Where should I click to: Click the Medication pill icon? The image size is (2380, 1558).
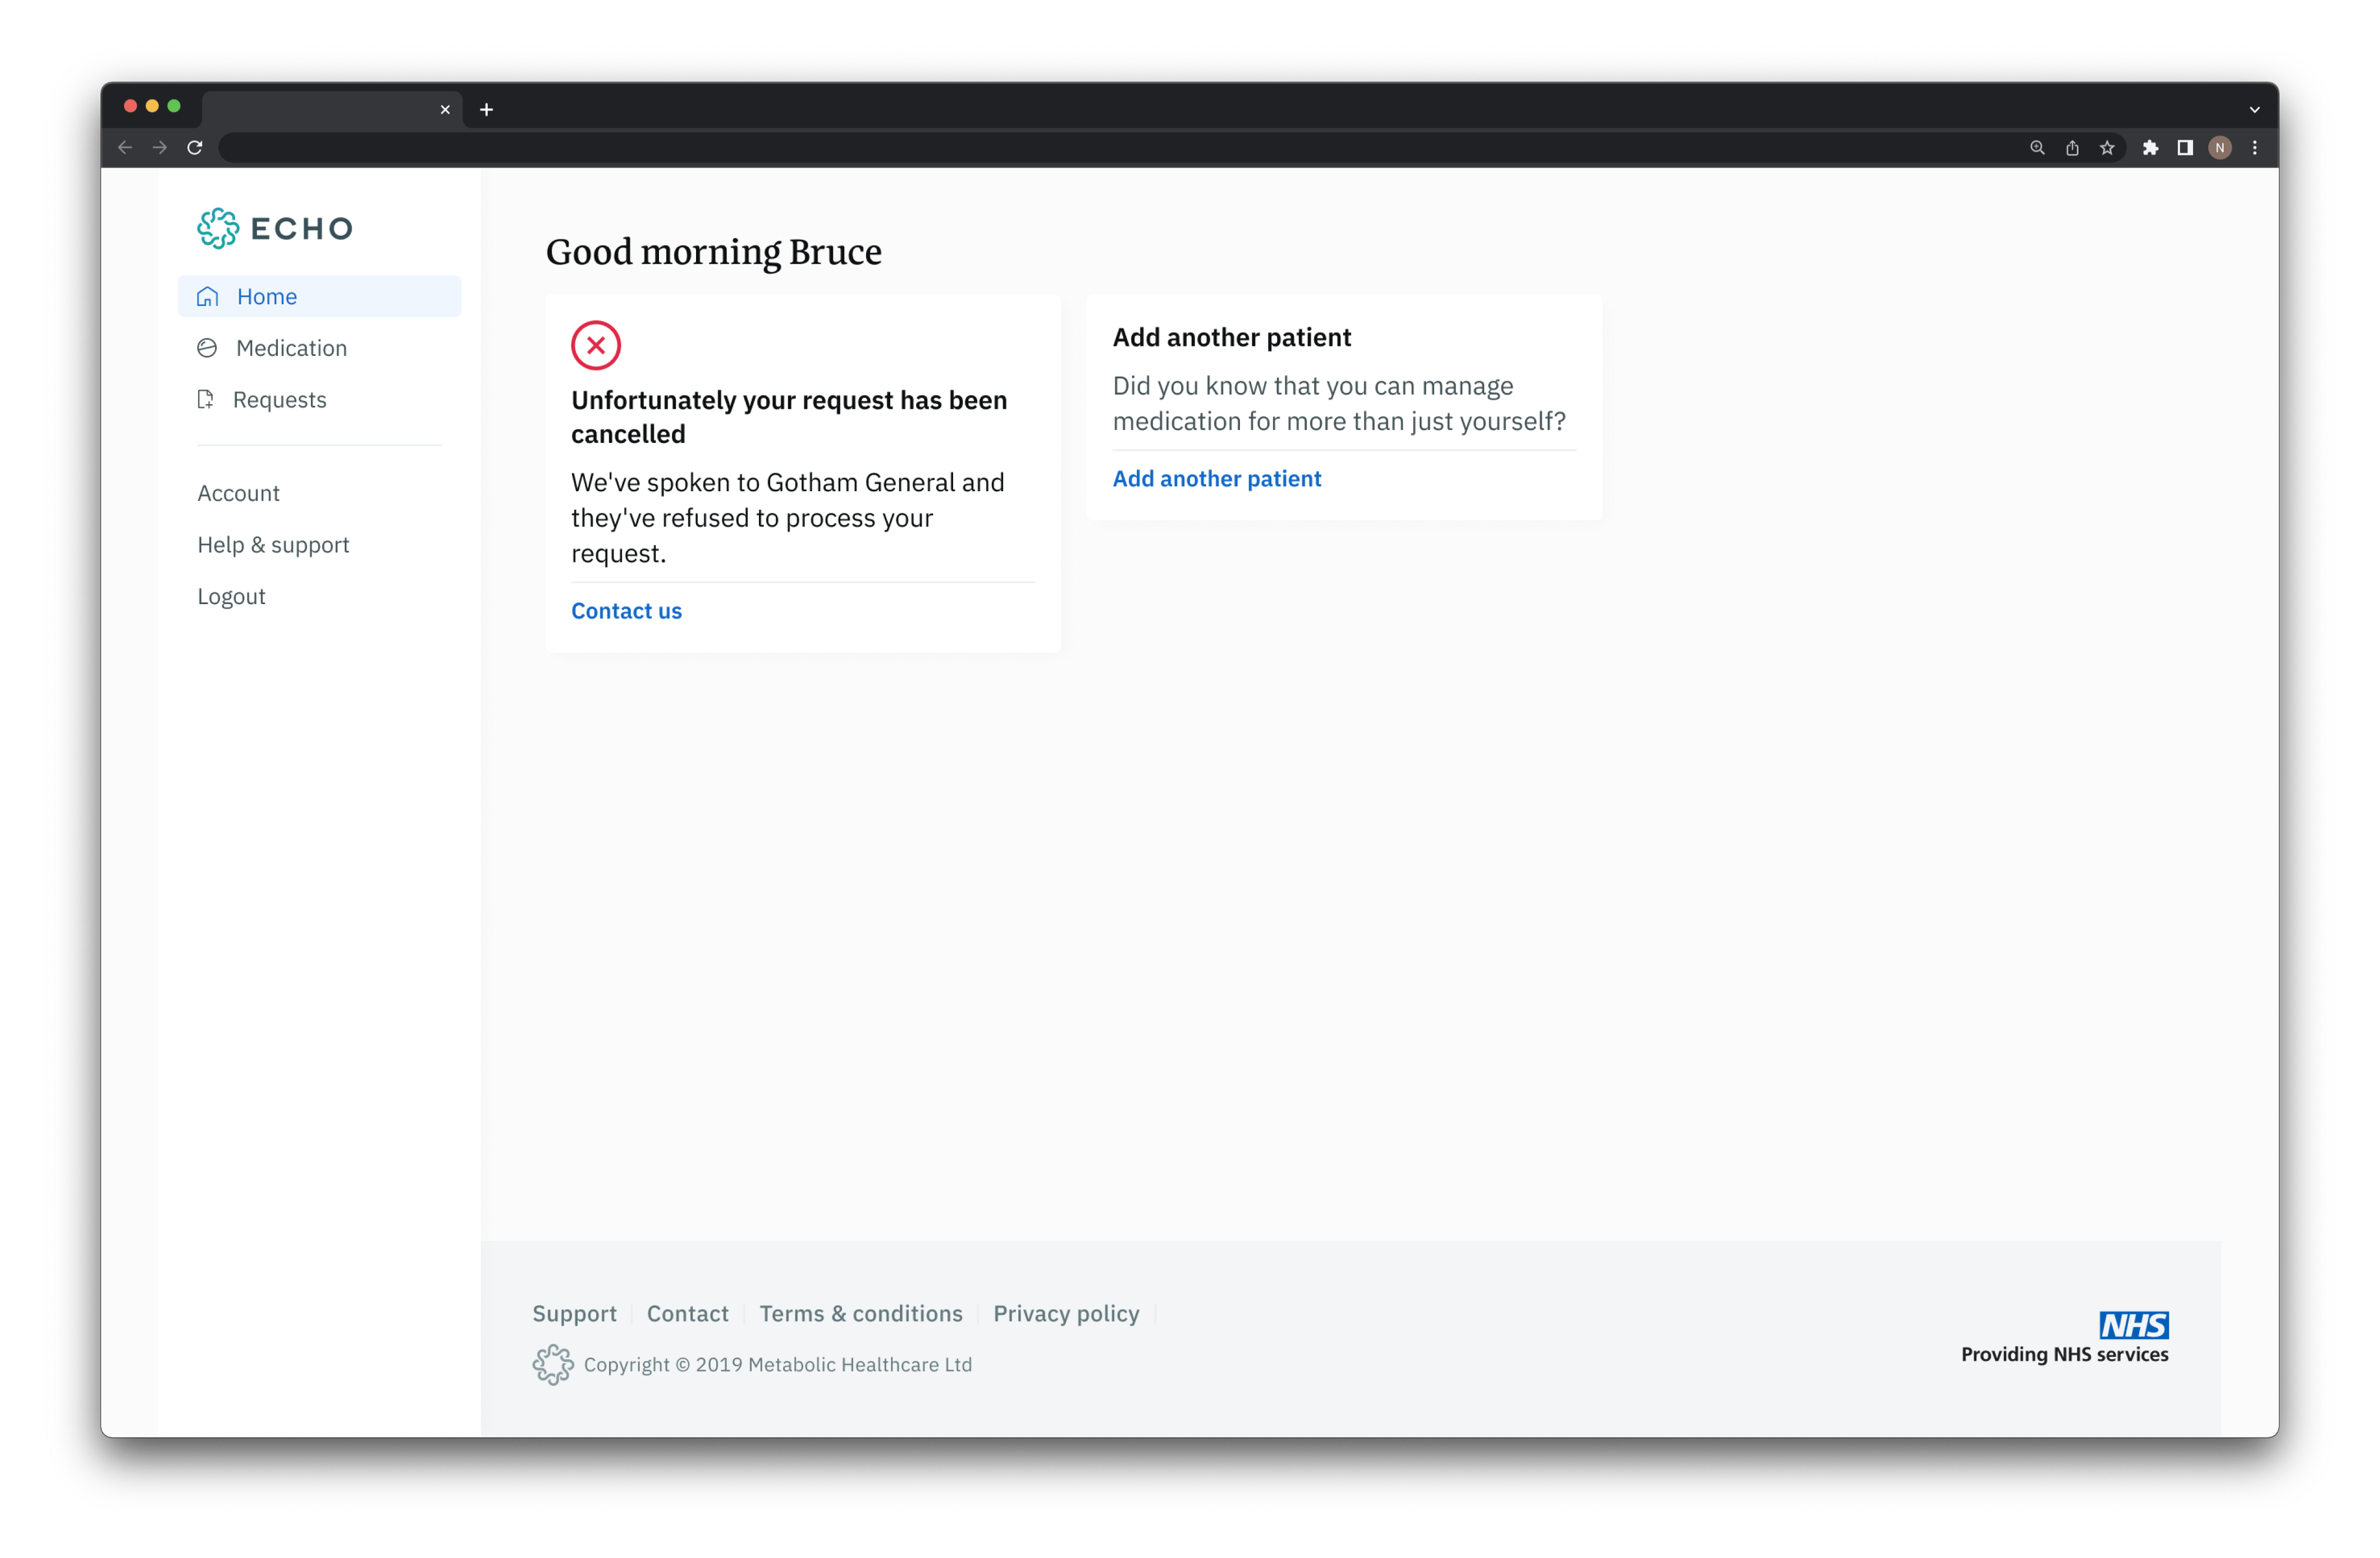click(x=207, y=348)
